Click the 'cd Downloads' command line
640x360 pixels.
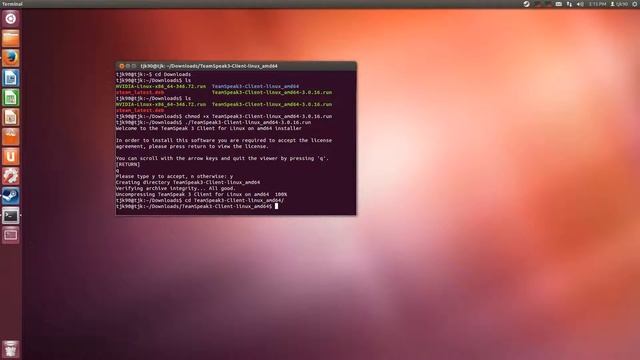coord(153,75)
